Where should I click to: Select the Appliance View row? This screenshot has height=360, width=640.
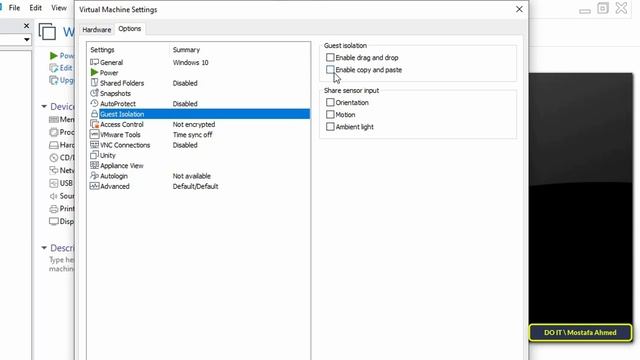click(x=199, y=166)
